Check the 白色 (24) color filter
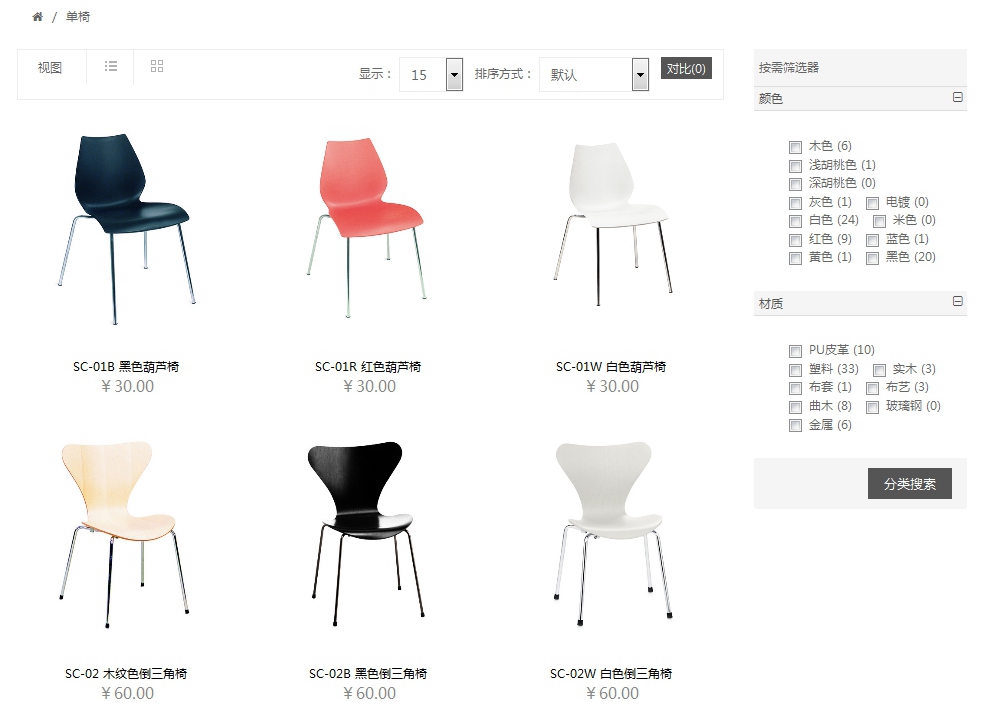 (x=795, y=221)
